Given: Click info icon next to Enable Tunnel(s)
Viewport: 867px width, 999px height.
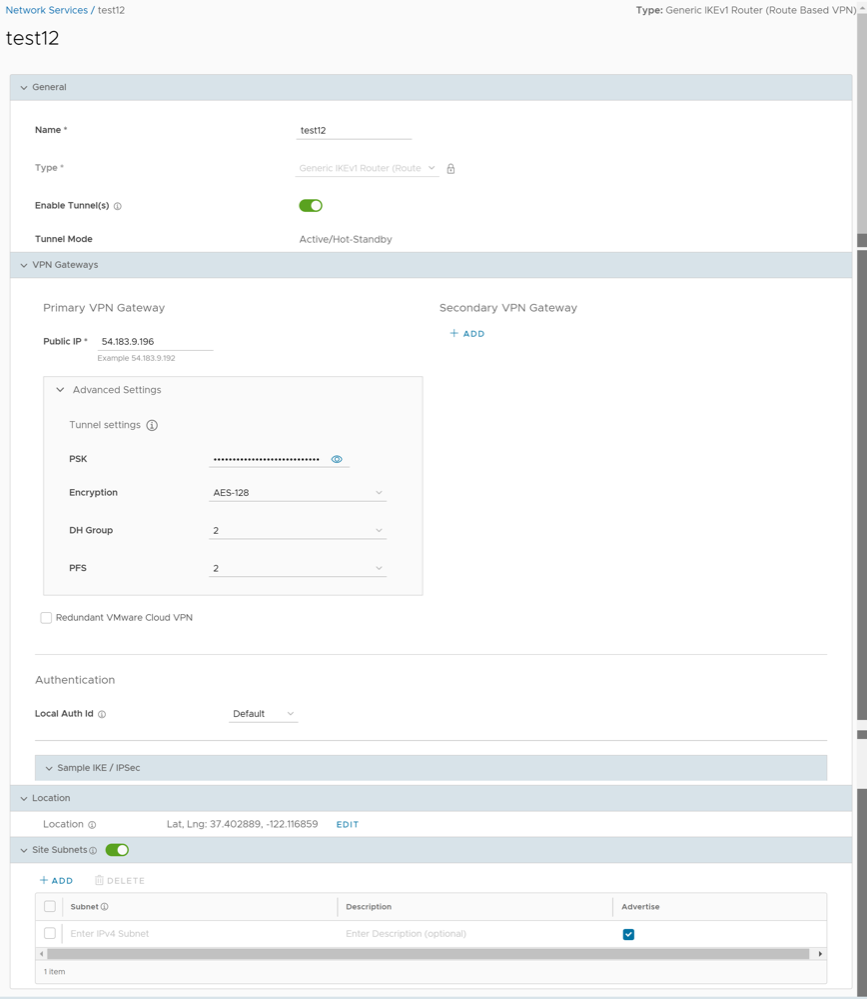Looking at the screenshot, I should point(118,207).
